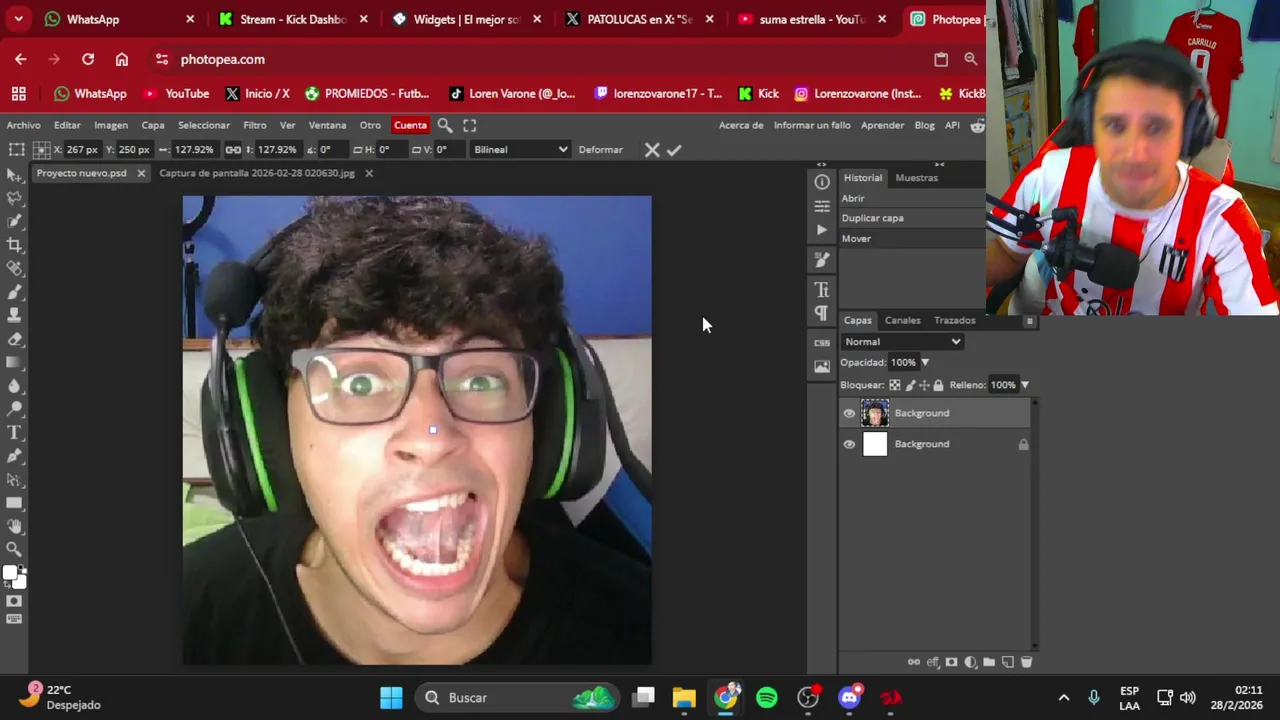Select the Move tool in the toolbar

[14, 175]
